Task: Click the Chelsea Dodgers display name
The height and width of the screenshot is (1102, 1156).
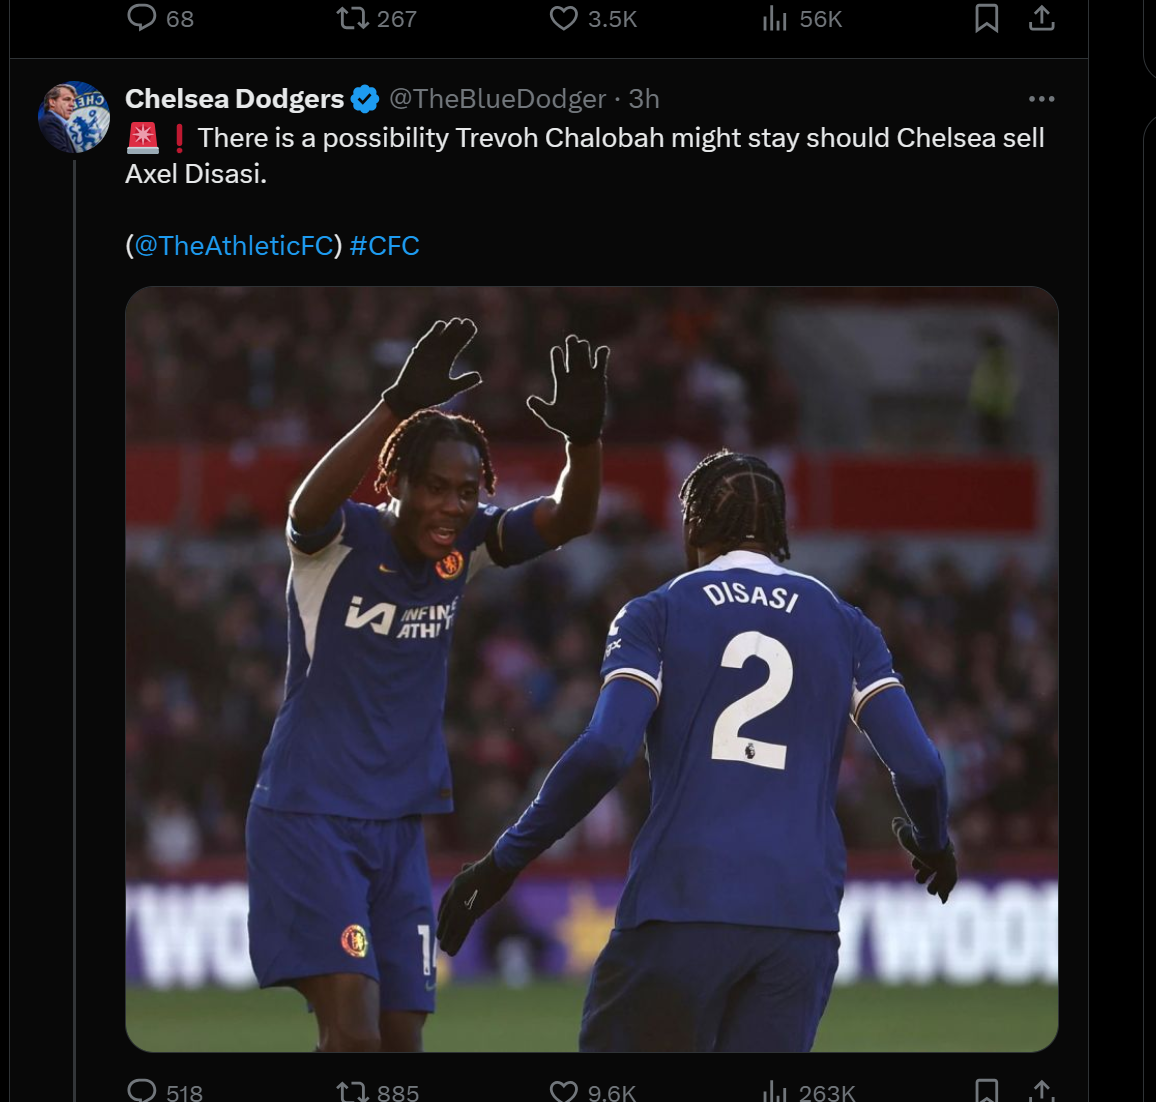Action: point(234,99)
